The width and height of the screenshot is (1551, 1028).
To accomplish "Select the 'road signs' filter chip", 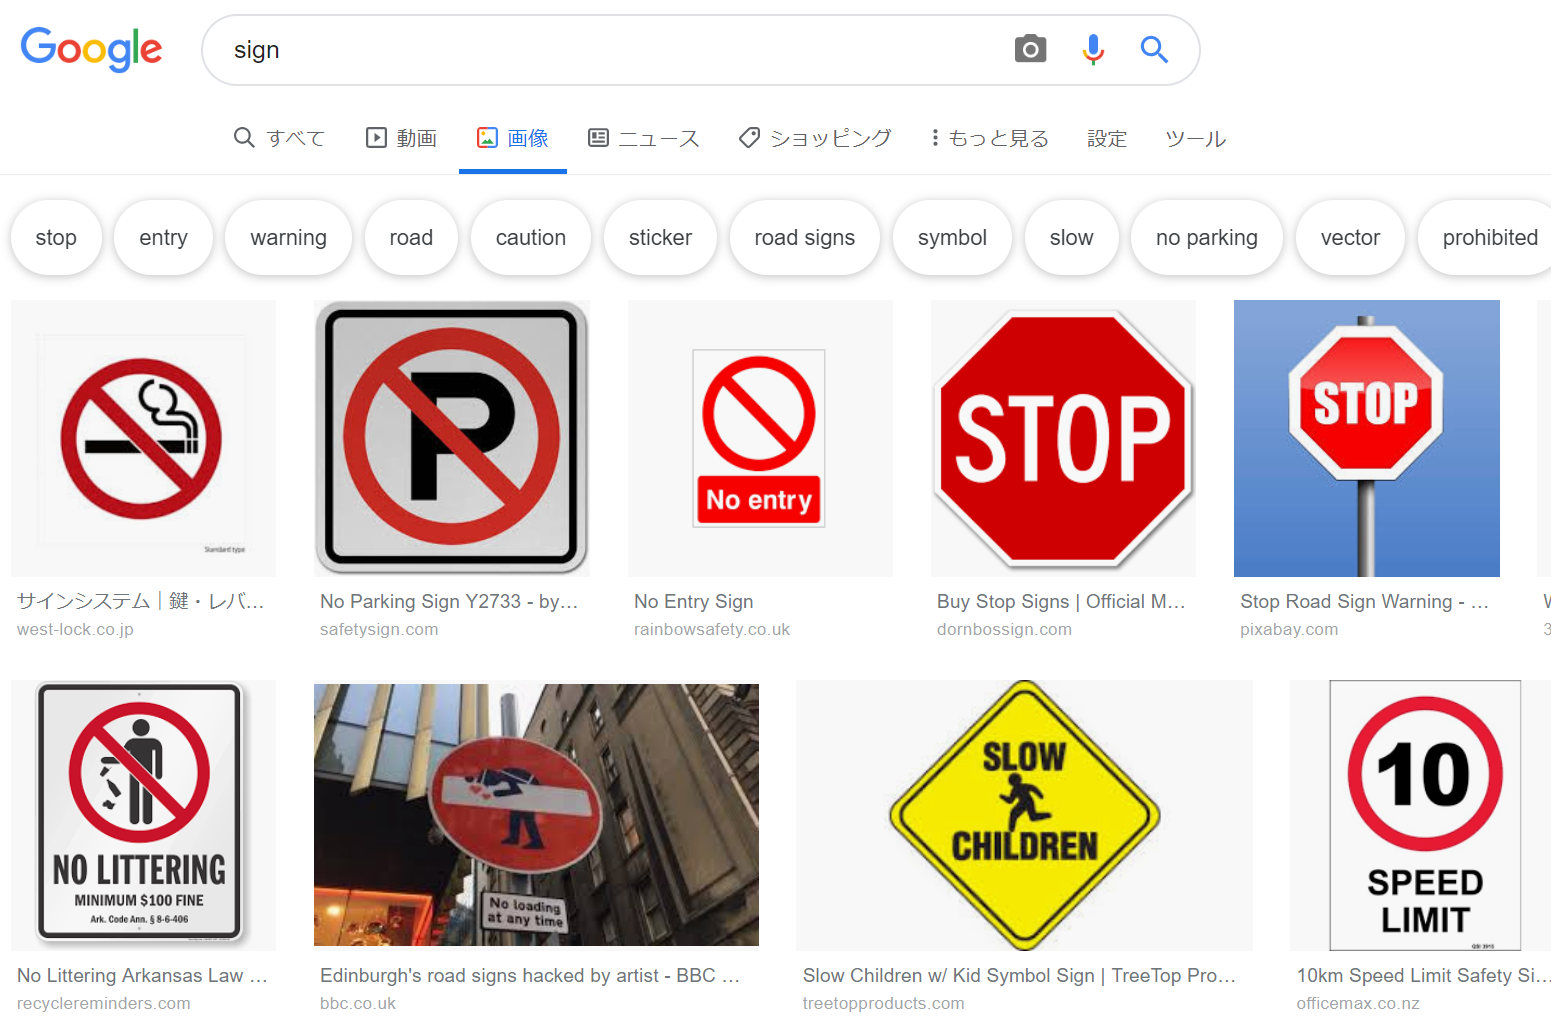I will coord(805,237).
